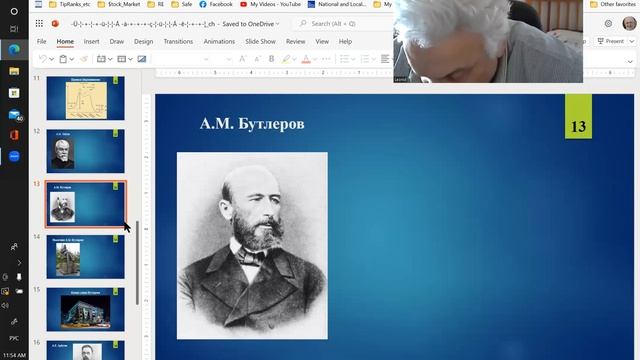Click the Cortana circle on the taskbar
Viewport: 640px width, 360px height.
click(14, 11)
